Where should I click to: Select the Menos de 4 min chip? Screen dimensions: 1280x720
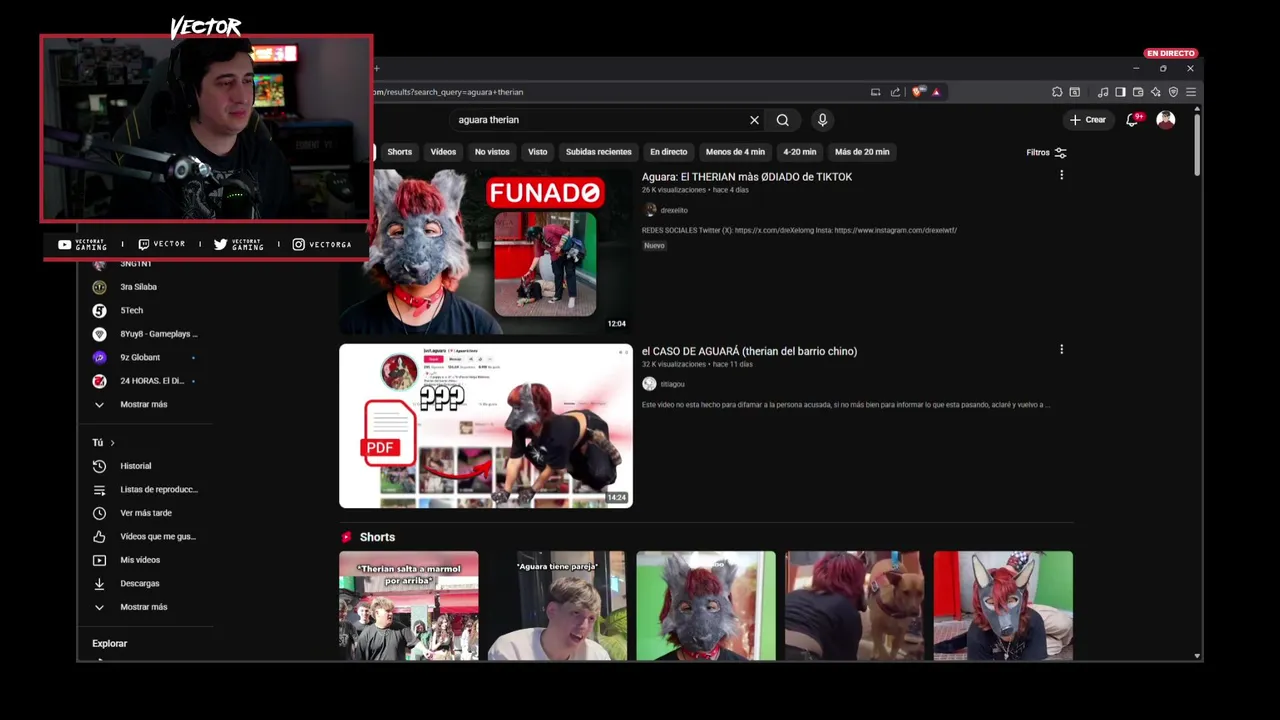click(735, 152)
